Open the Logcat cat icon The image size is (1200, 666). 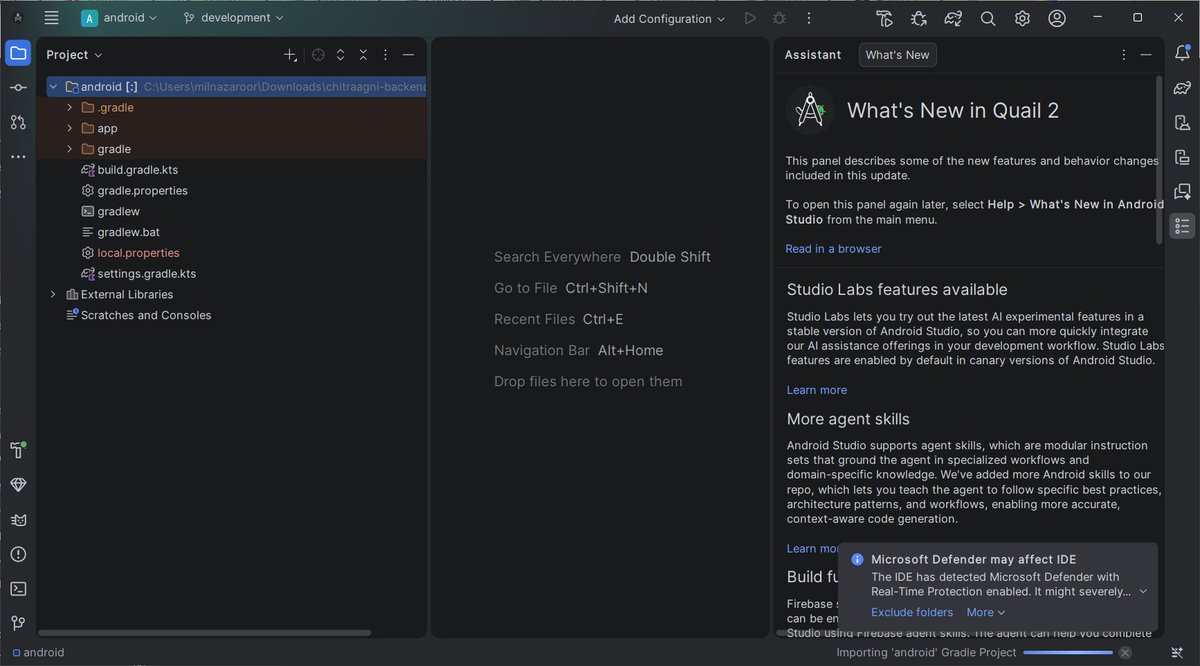pyautogui.click(x=18, y=520)
